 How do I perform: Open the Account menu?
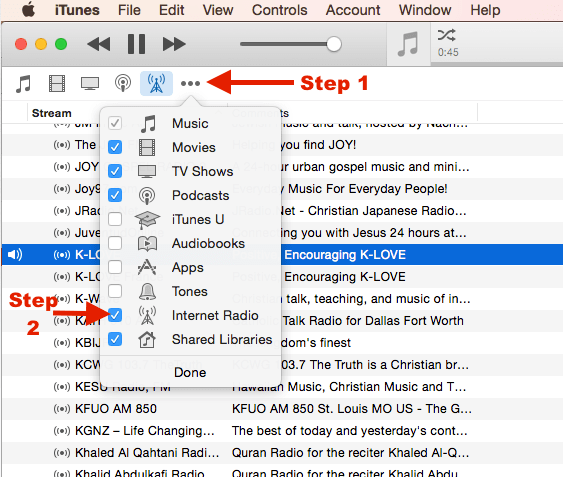point(353,10)
